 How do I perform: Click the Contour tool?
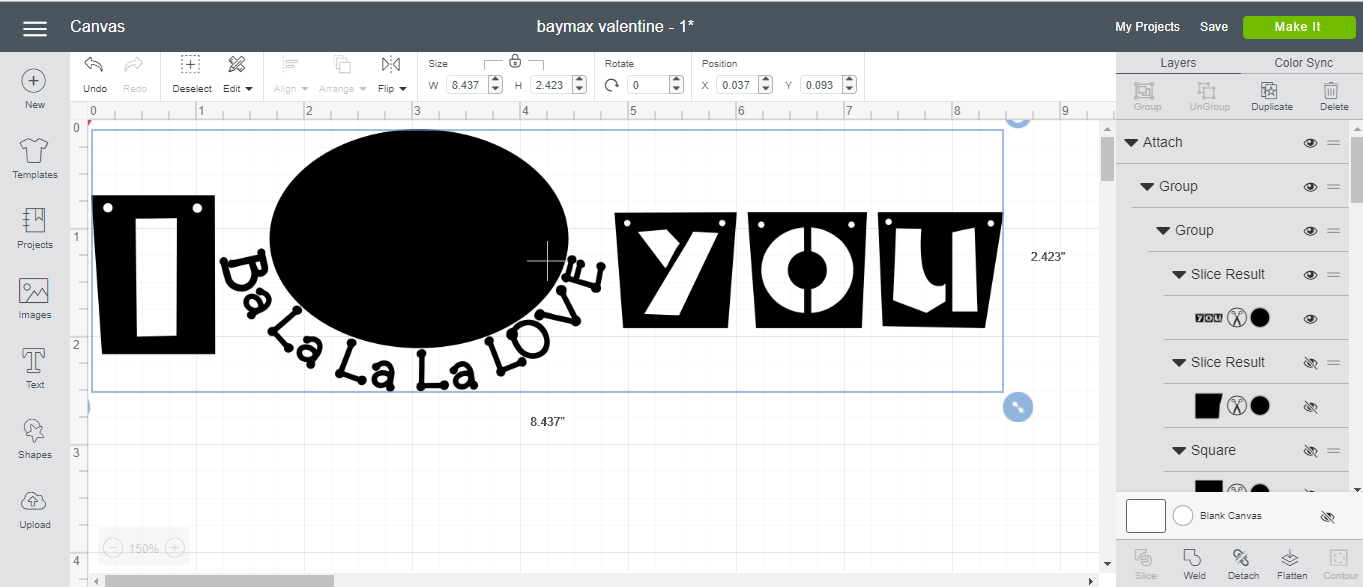point(1339,564)
